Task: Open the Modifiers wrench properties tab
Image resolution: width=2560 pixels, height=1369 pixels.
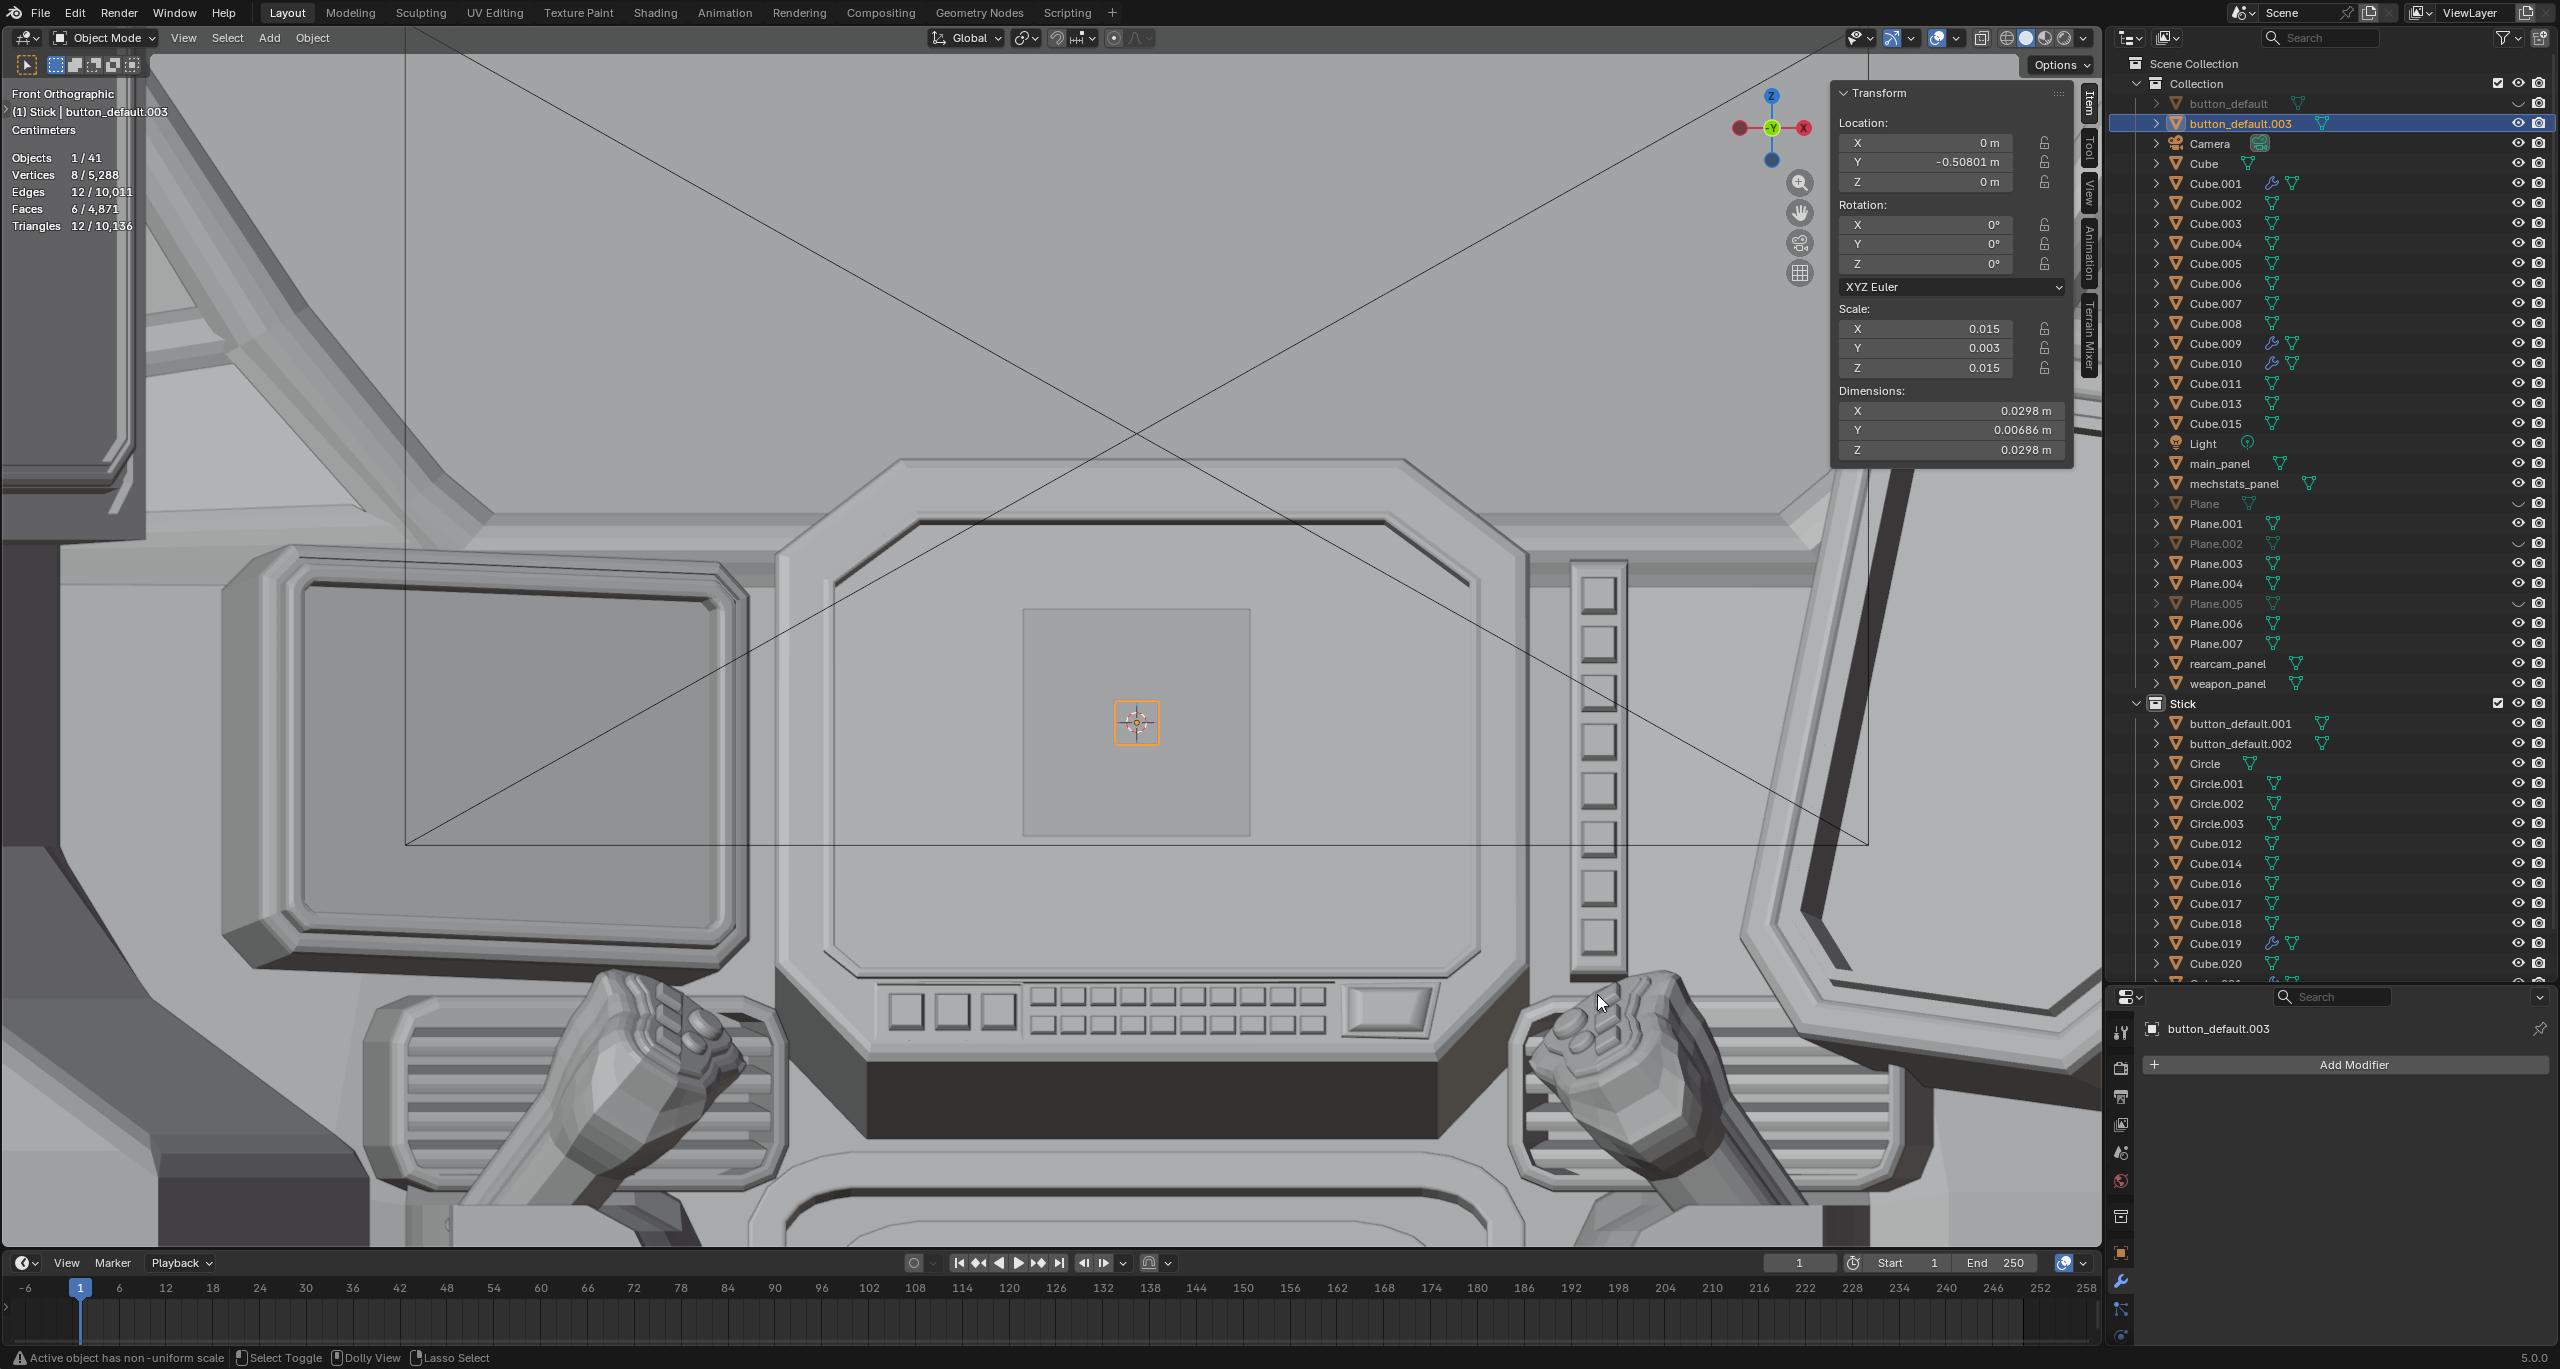Action: [2121, 1281]
